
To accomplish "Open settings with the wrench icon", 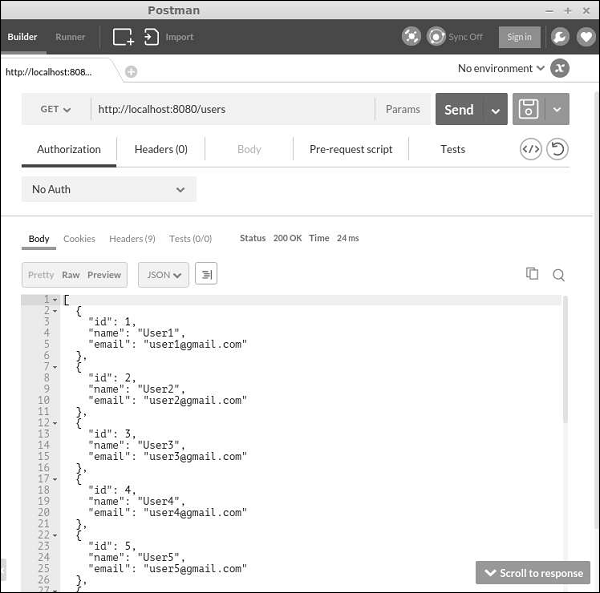I will pyautogui.click(x=560, y=37).
